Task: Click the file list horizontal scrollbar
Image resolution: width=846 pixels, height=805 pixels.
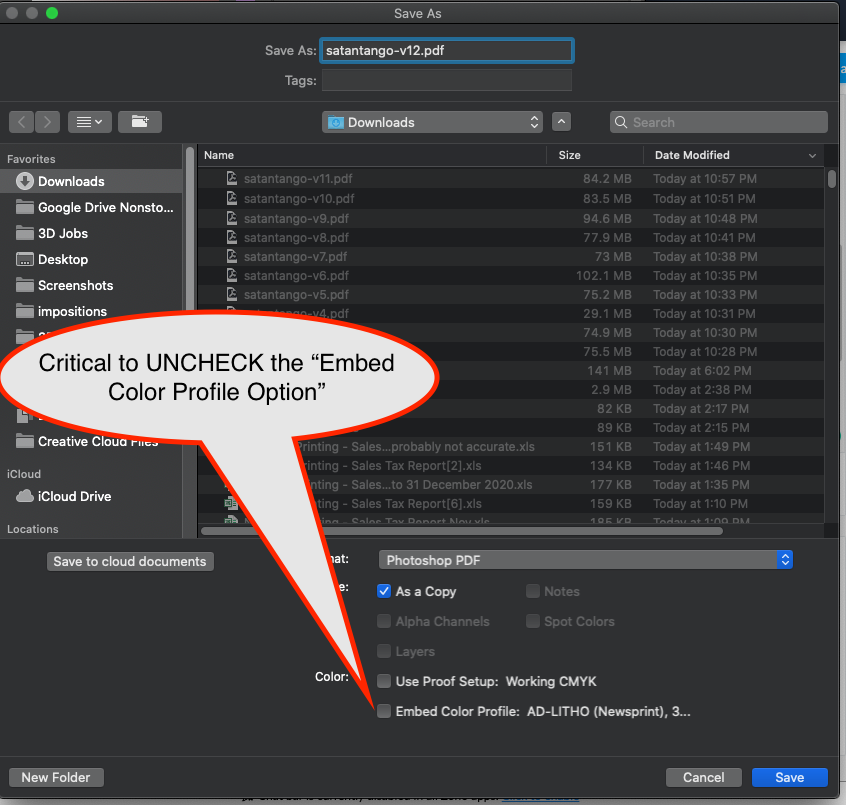Action: pos(462,531)
